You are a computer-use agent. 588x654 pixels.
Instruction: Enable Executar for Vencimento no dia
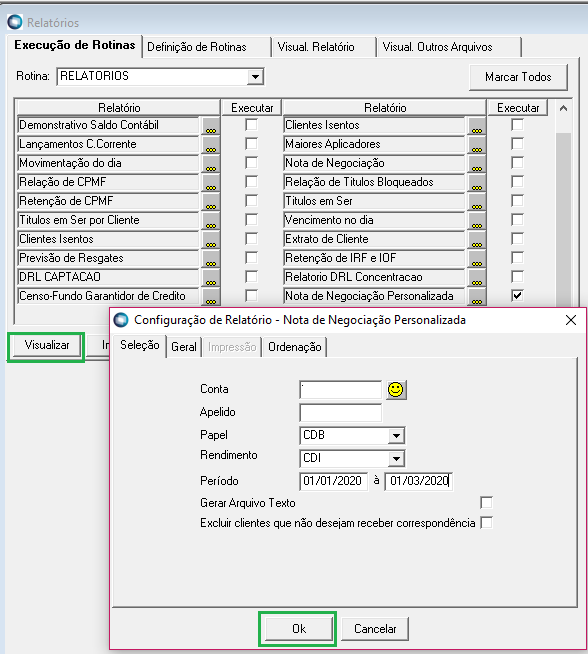[x=518, y=220]
